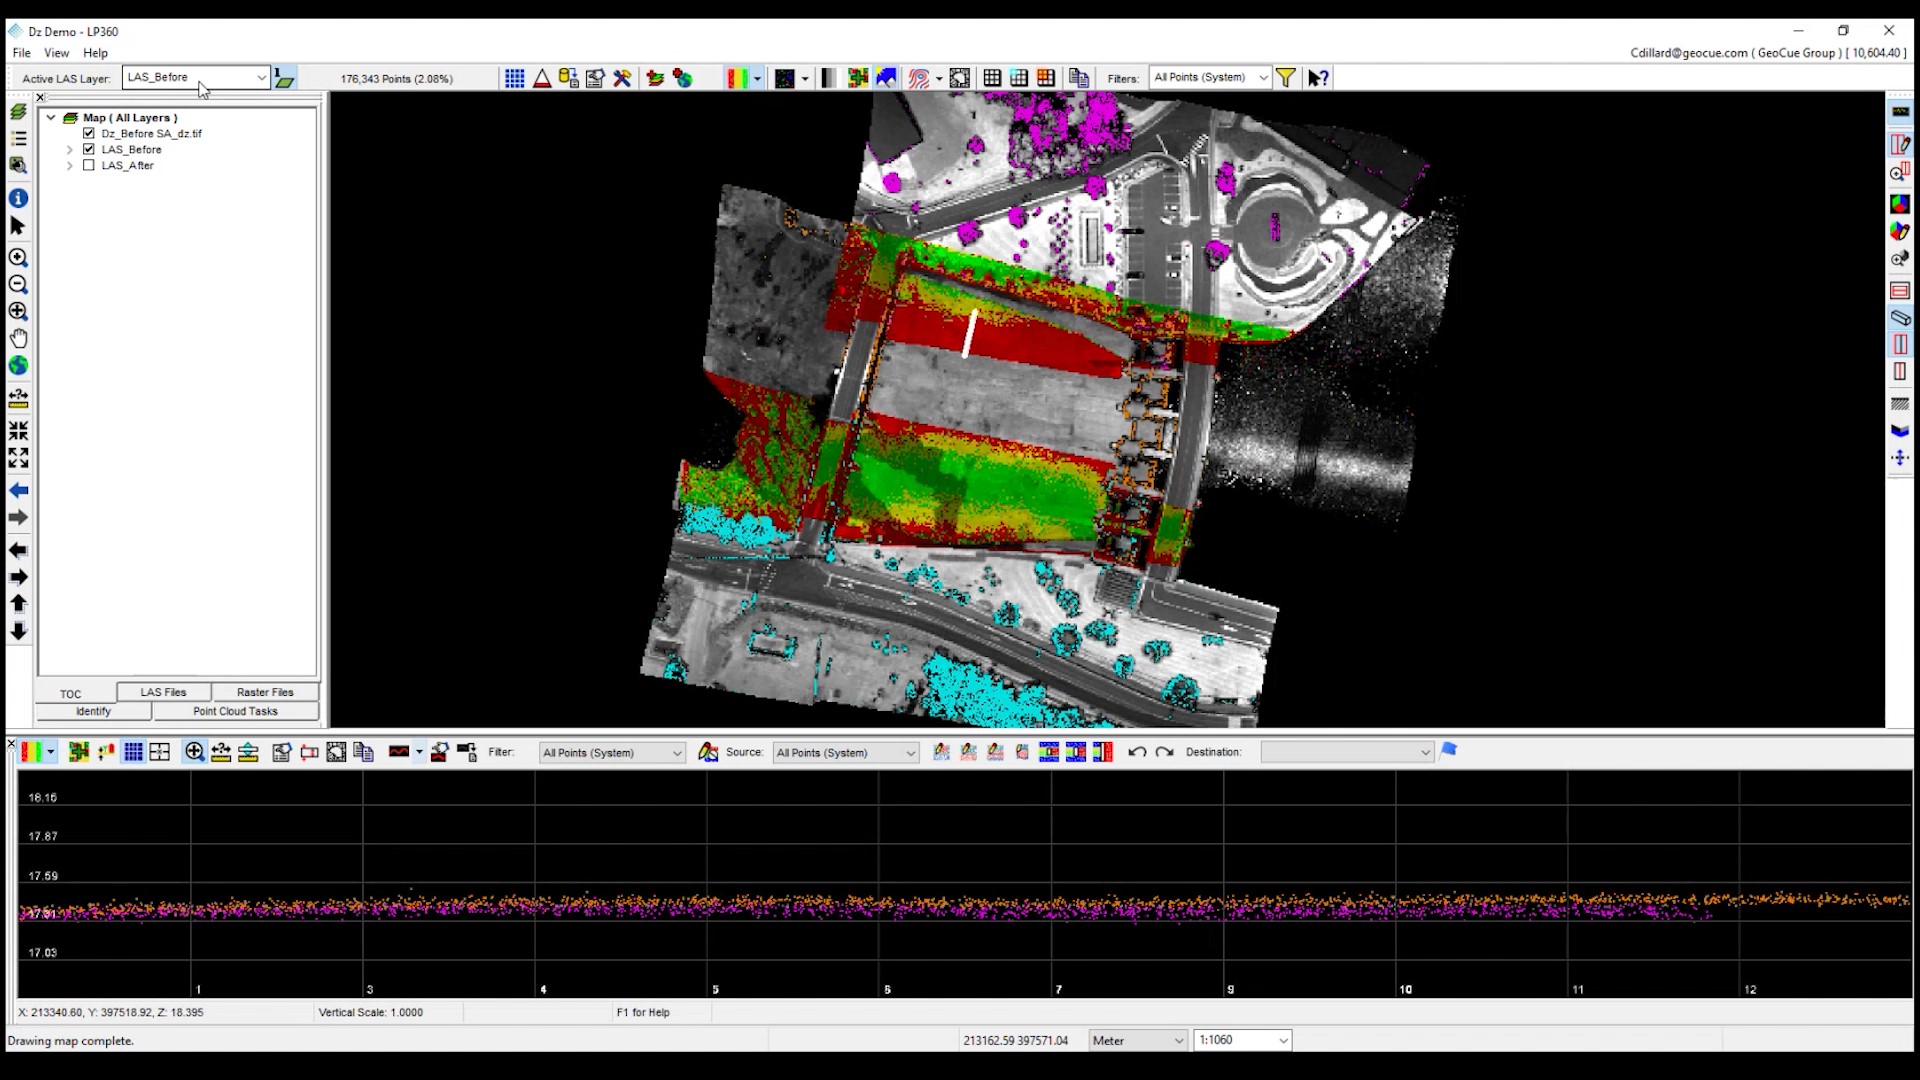Open the File menu
Image resolution: width=1920 pixels, height=1080 pixels.
pos(21,53)
